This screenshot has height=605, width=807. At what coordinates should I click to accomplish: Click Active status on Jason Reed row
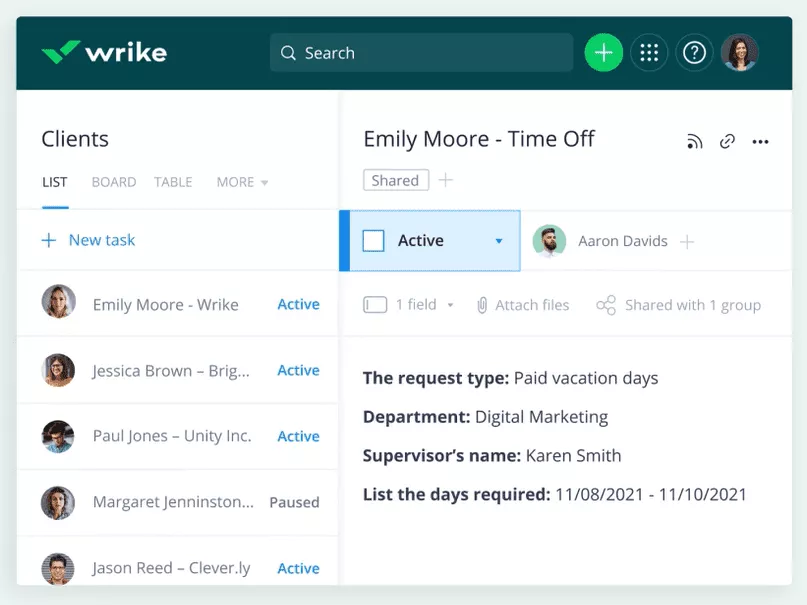coord(299,568)
